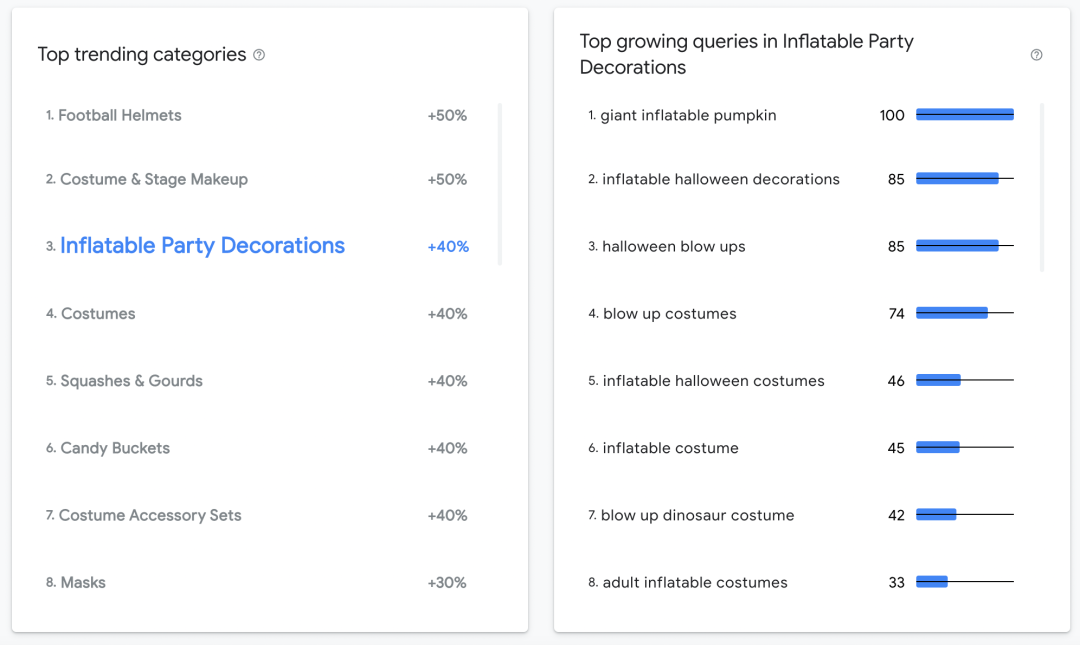Click the bar for inflatable halloween costumes
This screenshot has height=645, width=1080.
938,381
